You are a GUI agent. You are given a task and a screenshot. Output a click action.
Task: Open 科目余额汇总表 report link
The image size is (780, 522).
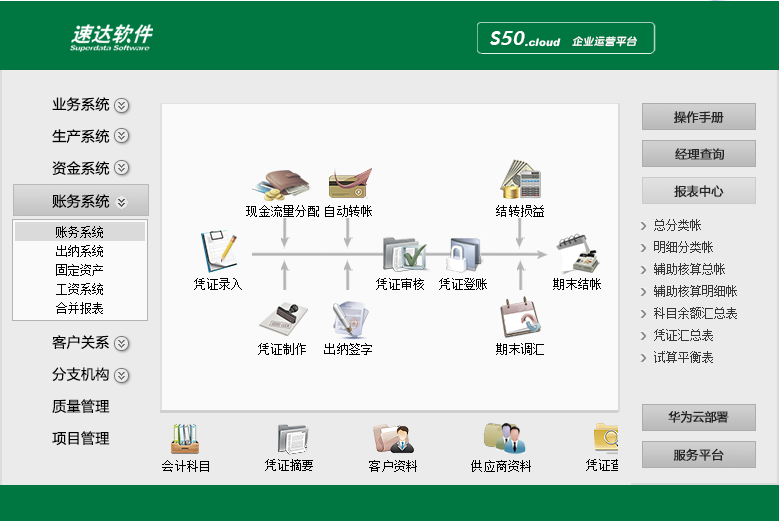695,313
